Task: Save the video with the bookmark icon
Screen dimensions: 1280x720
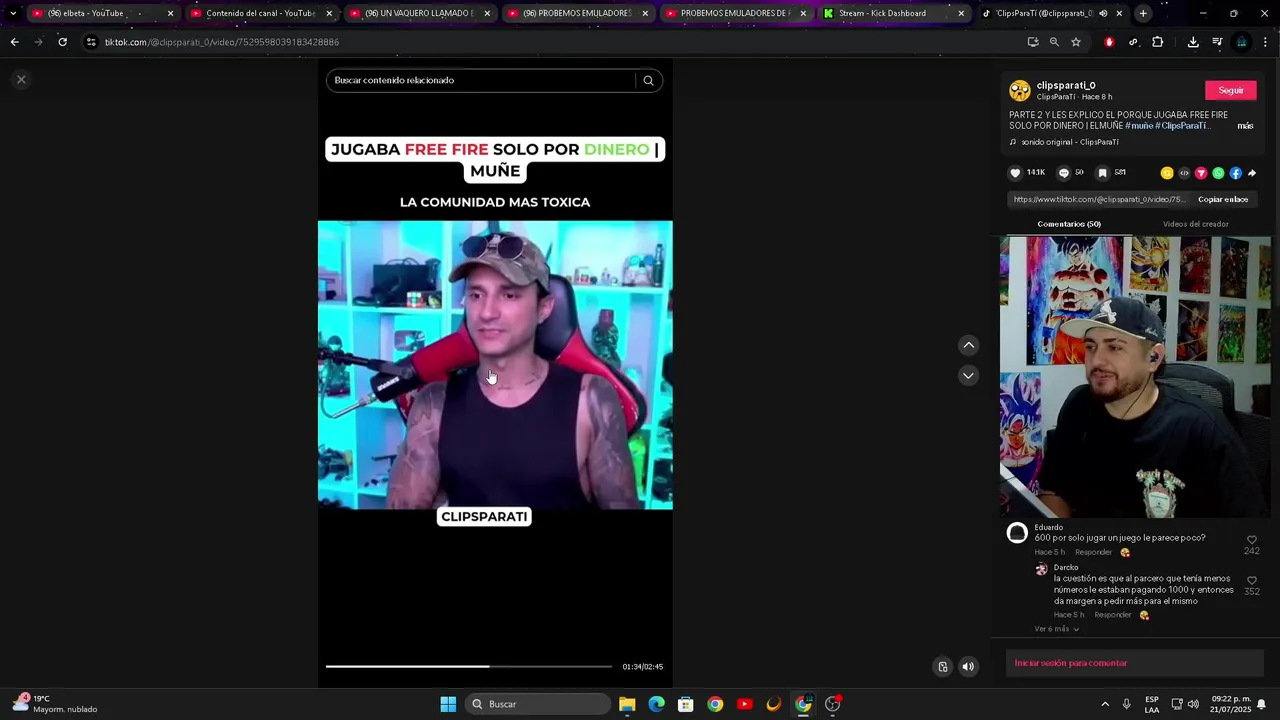Action: [1103, 173]
